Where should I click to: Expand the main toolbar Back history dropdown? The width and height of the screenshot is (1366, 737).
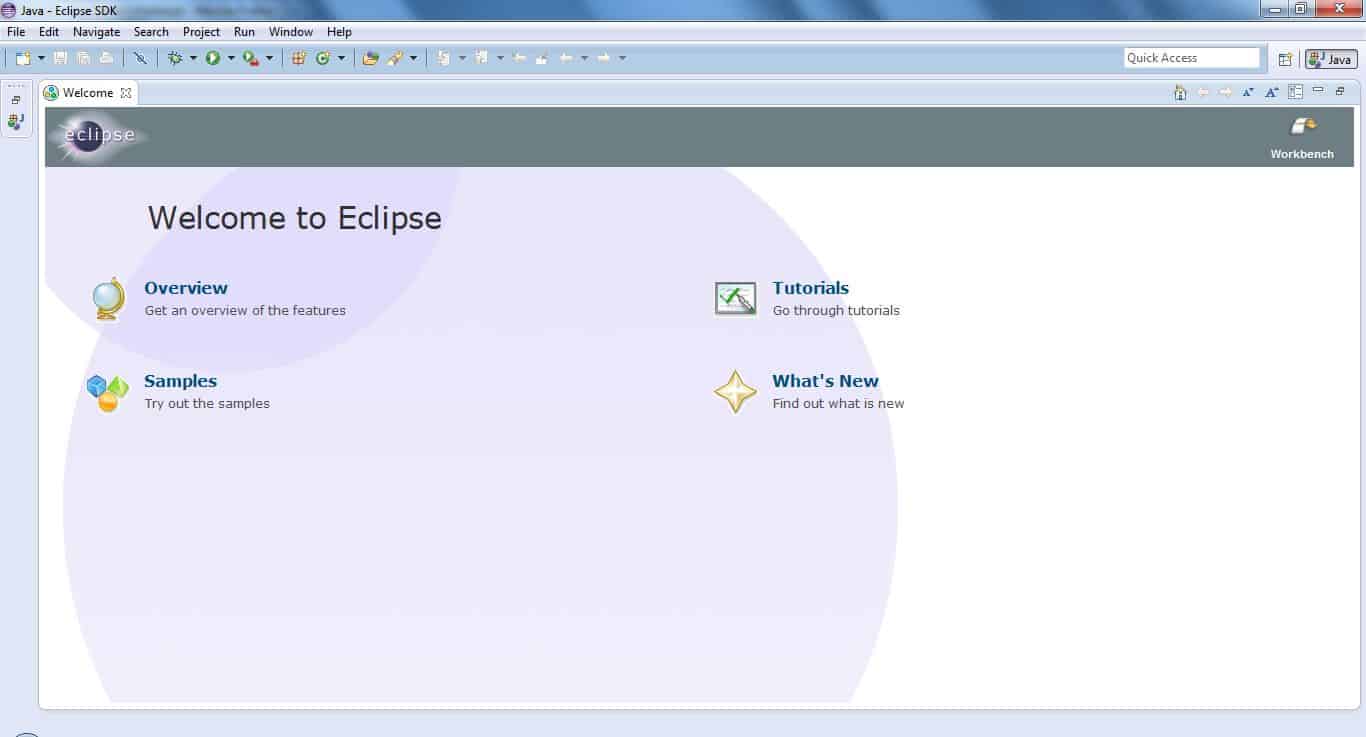click(584, 58)
